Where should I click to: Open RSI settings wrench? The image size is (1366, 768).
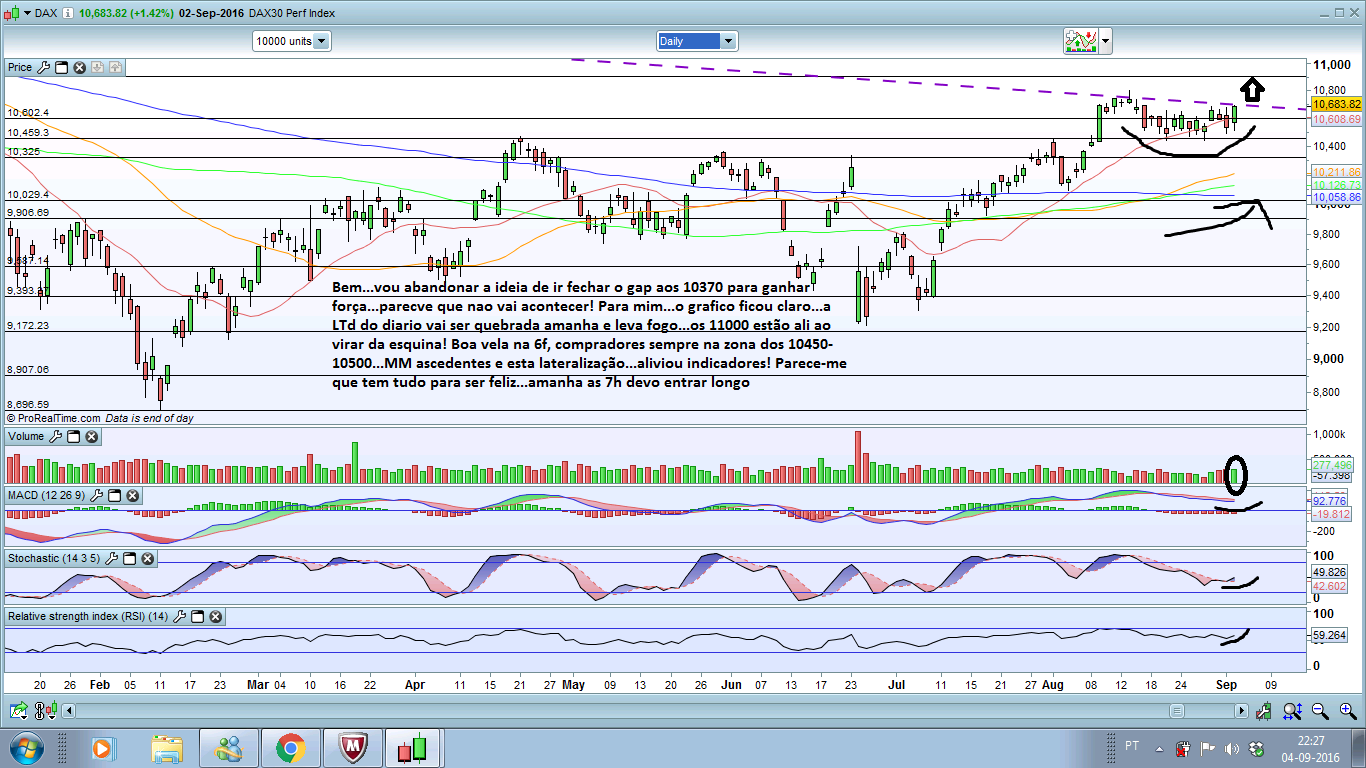tap(180, 617)
